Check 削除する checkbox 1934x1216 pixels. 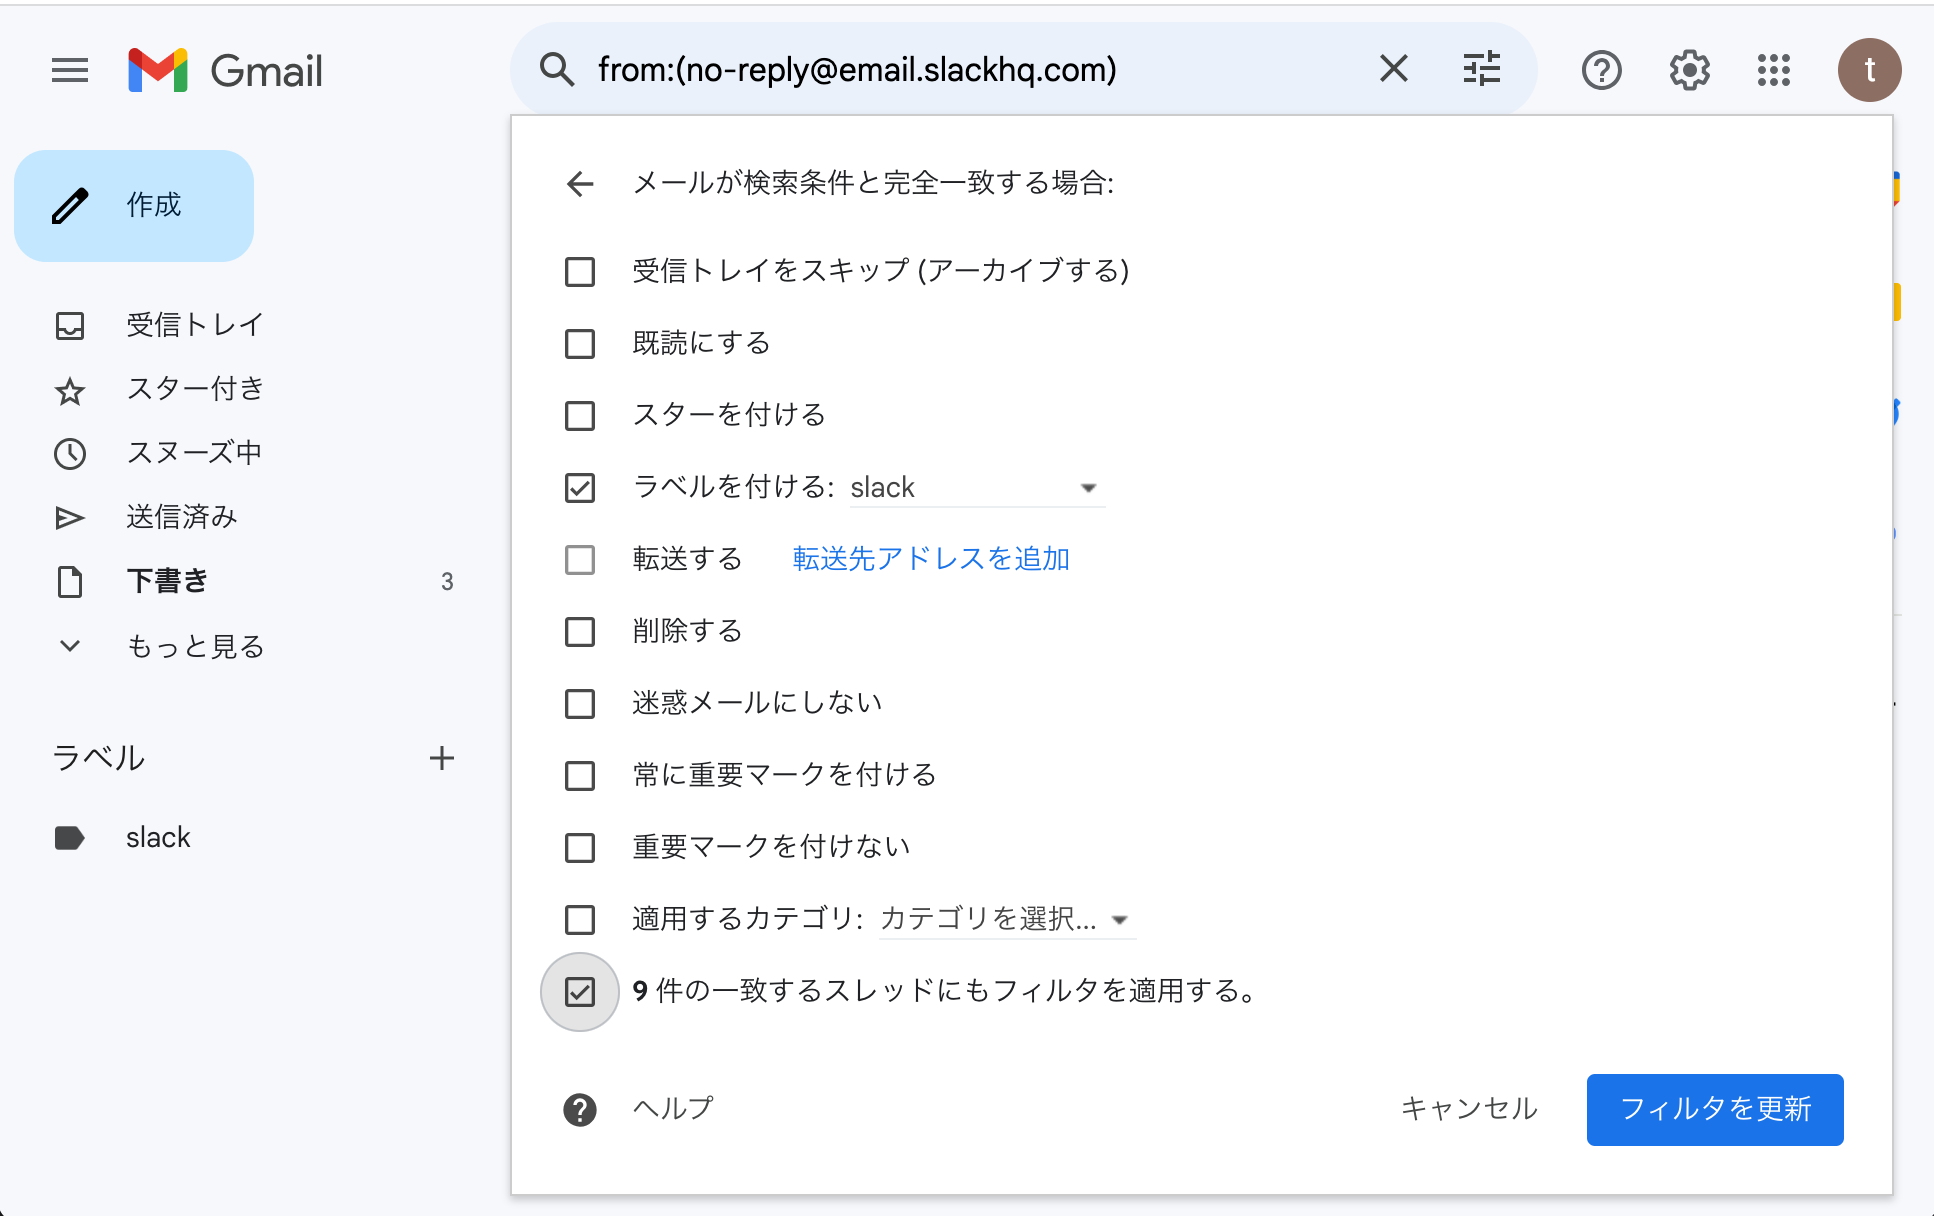tap(580, 632)
